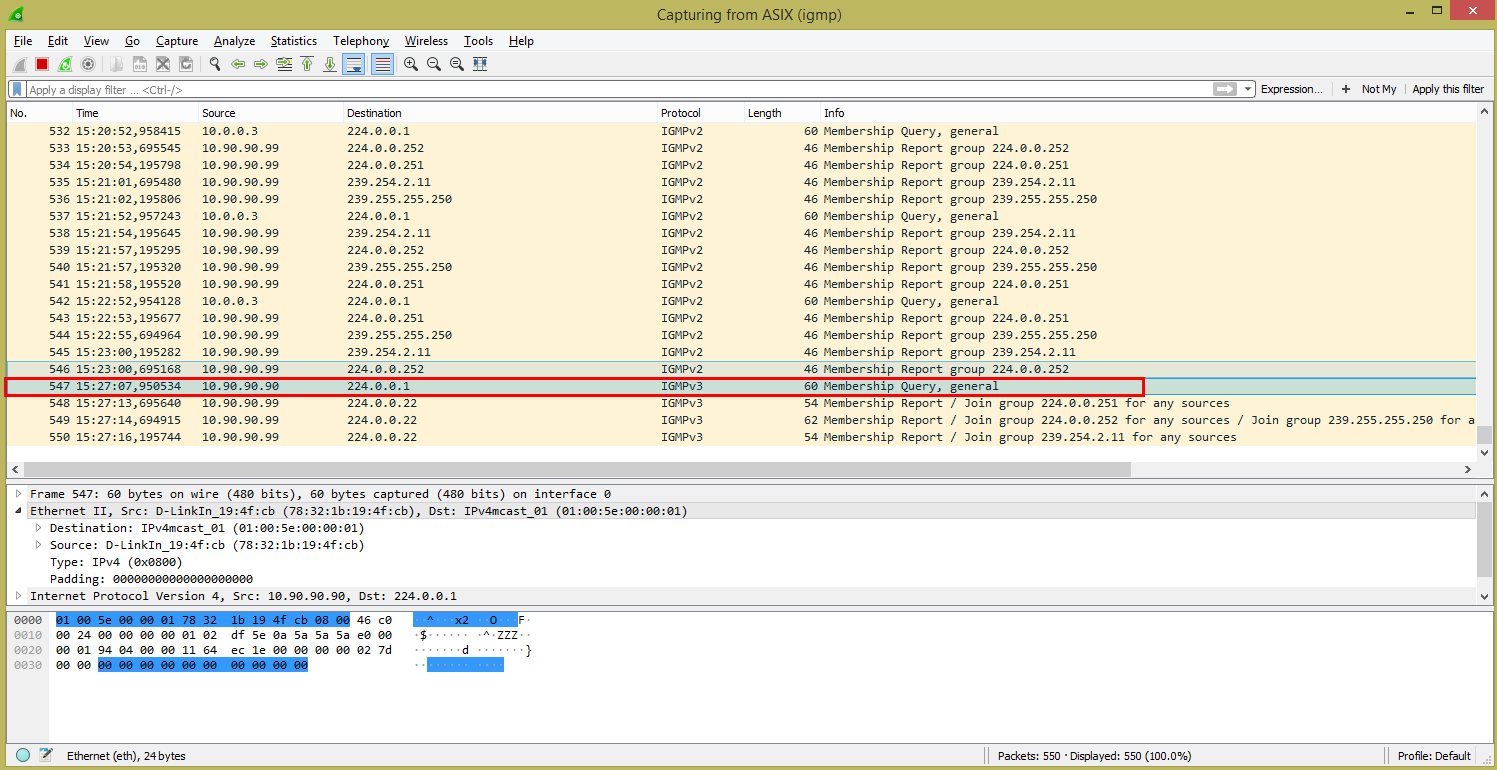Open the Statistics menu
Screen dimensions: 1497x770
pyautogui.click(x=293, y=41)
